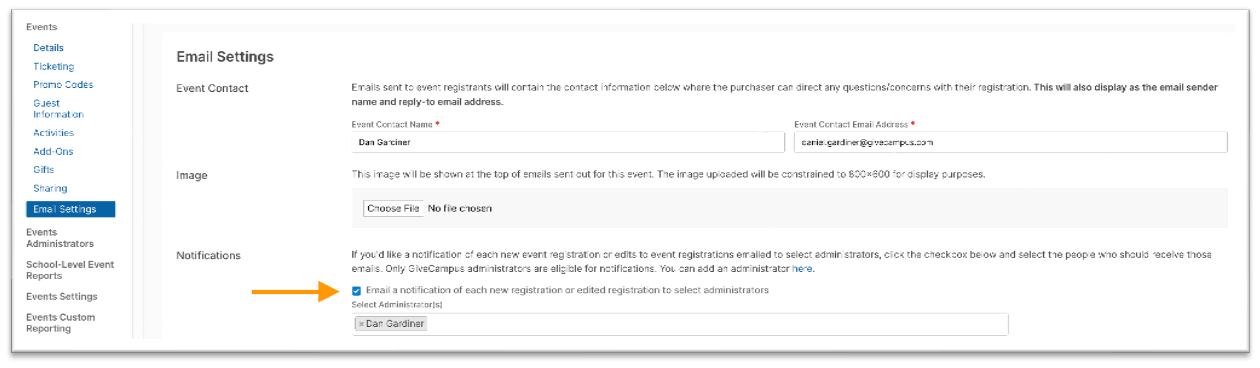Remove Dan Gardiner tag via x icon

tap(361, 324)
